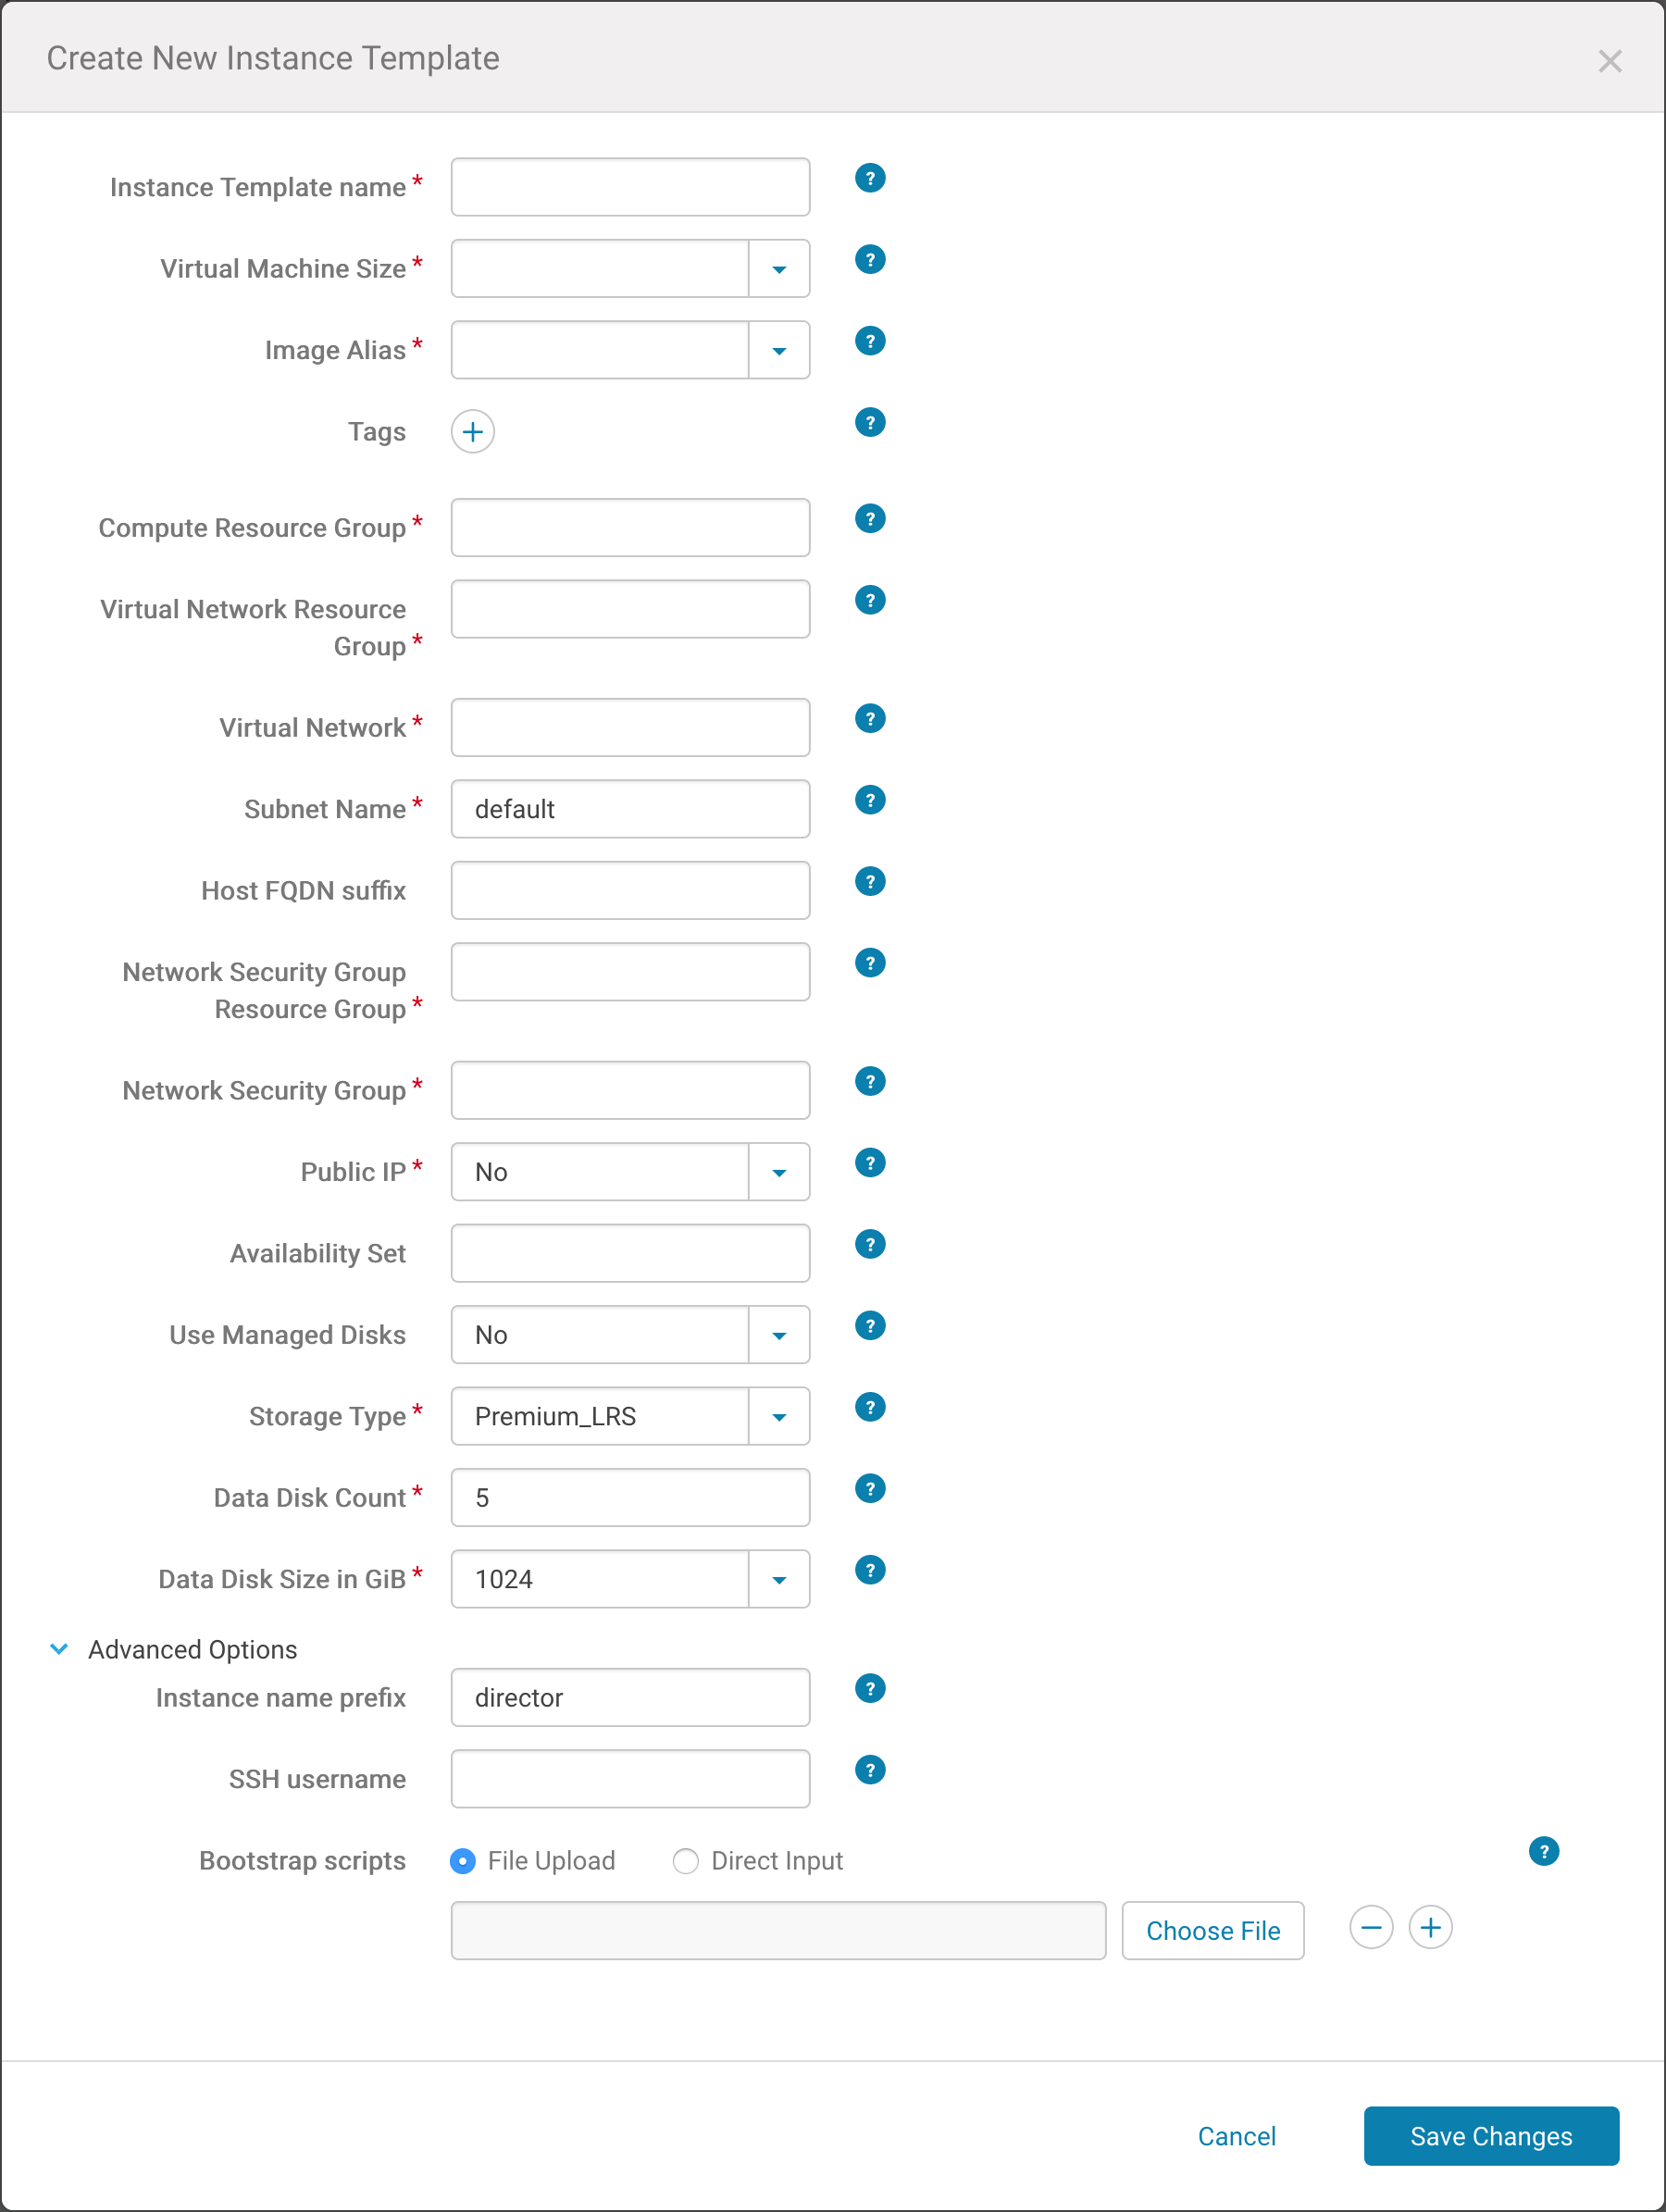Collapse the Advanced Options section
This screenshot has height=2212, width=1666.
(59, 1649)
